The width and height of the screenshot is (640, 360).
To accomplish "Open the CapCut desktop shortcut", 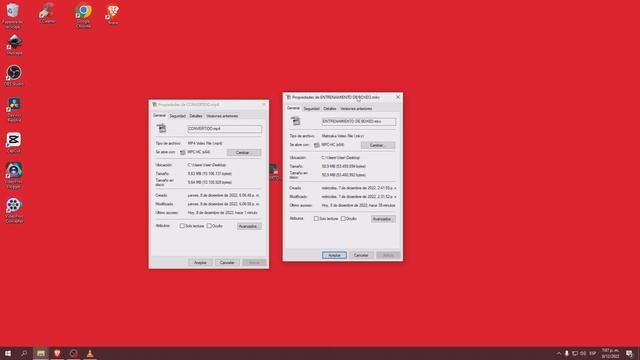I will coord(13,142).
